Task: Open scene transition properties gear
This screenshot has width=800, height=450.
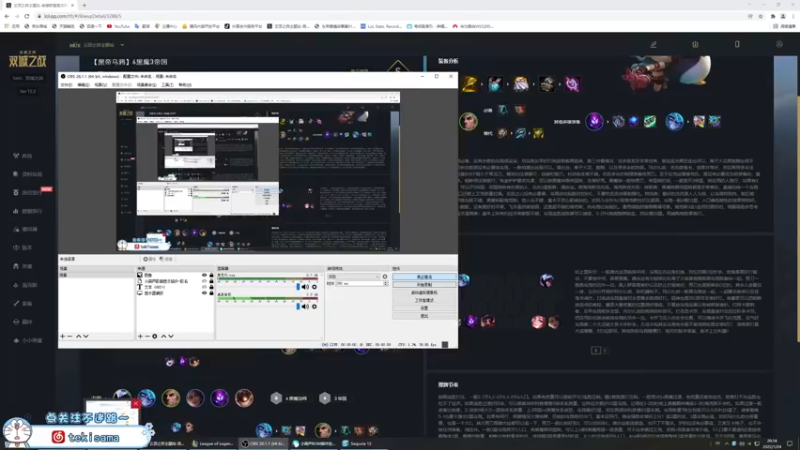Action: [x=385, y=277]
